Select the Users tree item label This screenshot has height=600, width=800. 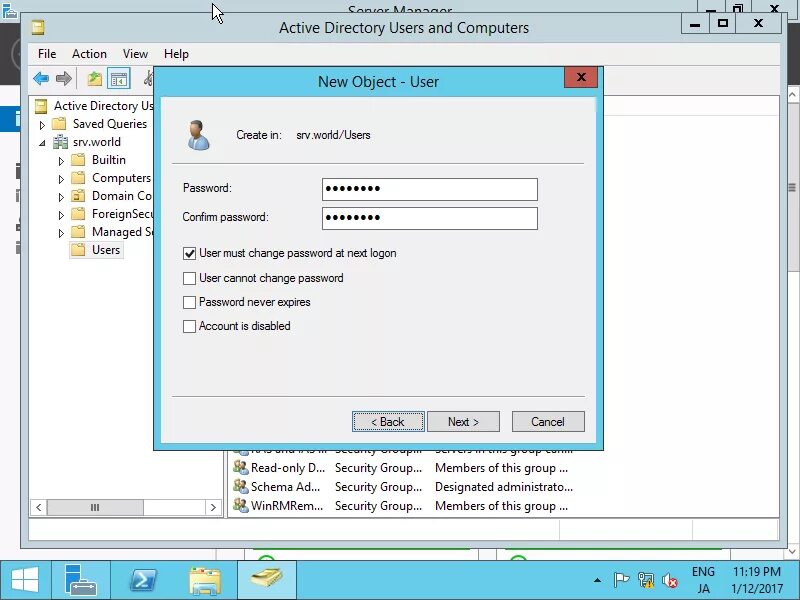pos(106,250)
